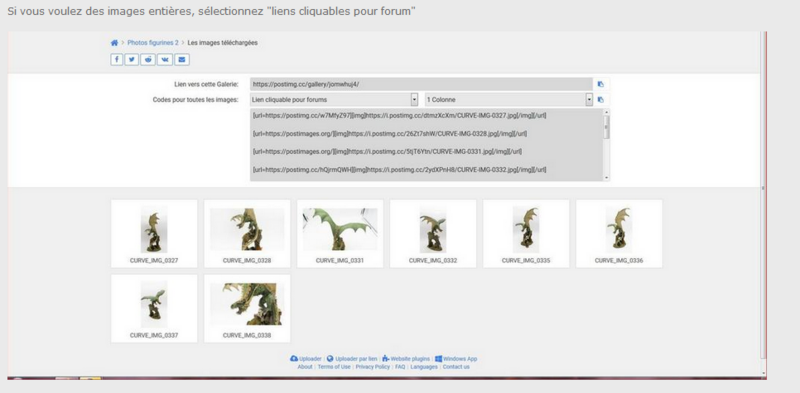Open the FAQ link
Image resolution: width=800 pixels, height=393 pixels.
pos(400,367)
